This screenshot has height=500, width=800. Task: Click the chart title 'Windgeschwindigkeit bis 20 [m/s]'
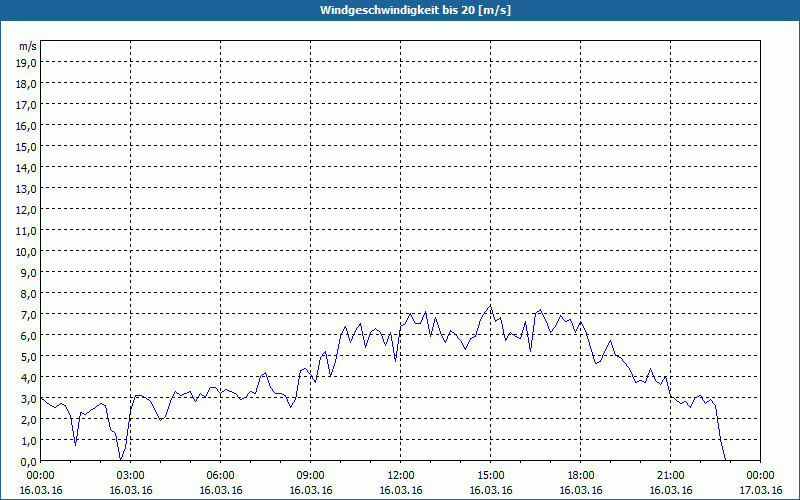(415, 10)
